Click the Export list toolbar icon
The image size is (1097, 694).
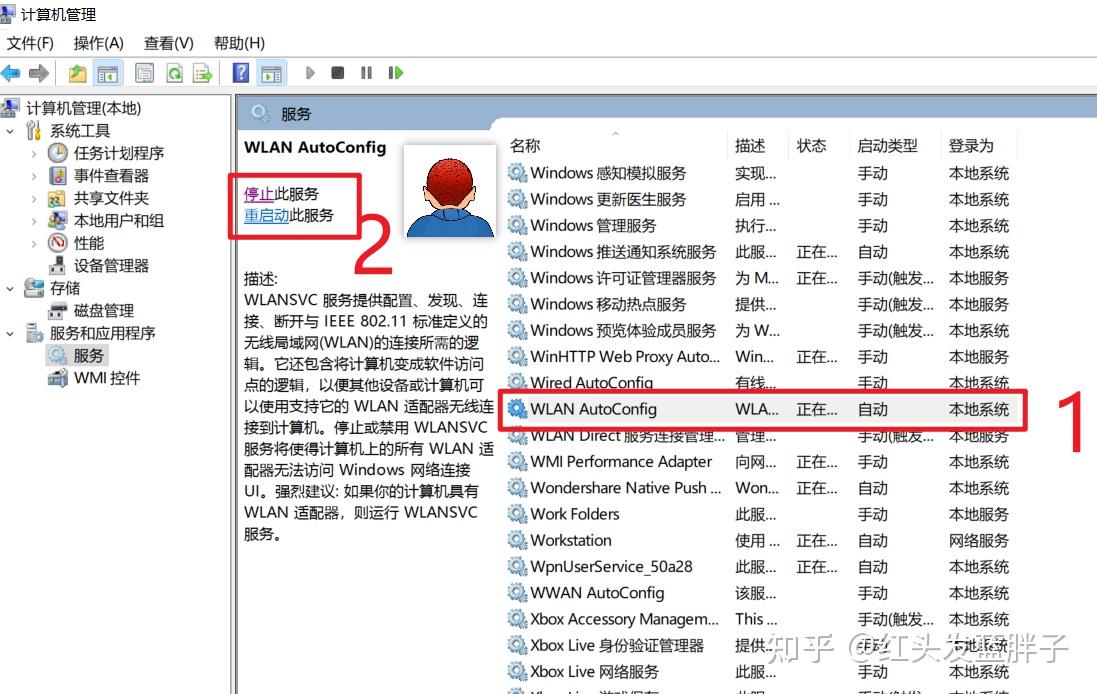[x=203, y=73]
